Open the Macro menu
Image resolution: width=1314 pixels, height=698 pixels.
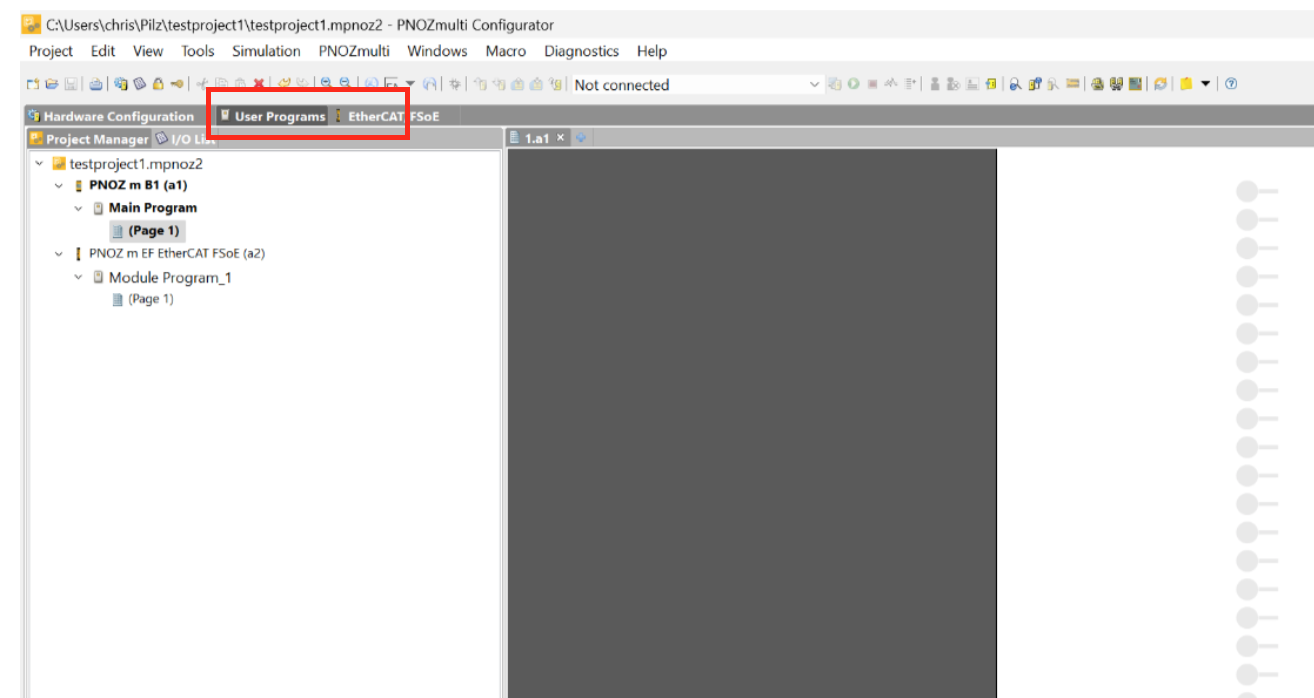tap(506, 51)
